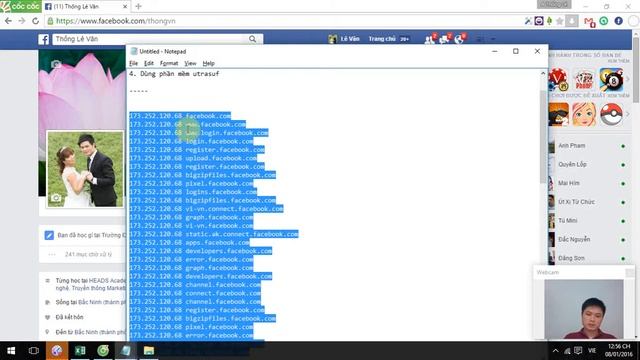Open a new browser tab
The width and height of the screenshot is (640, 360).
point(138,6)
